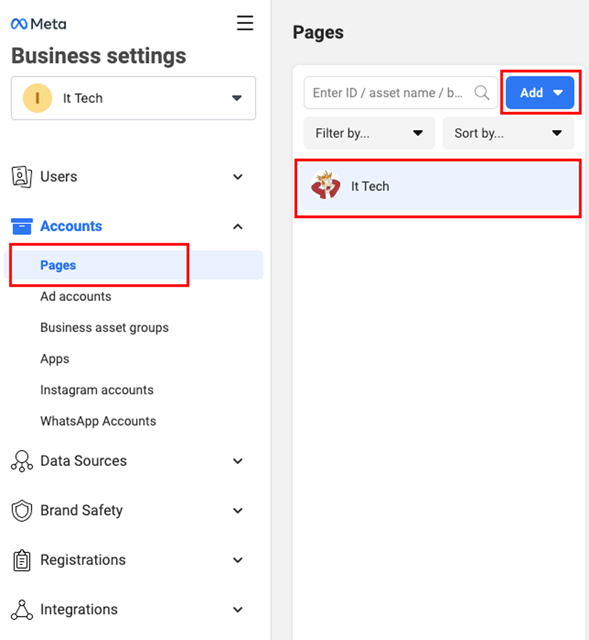Click the blue Add button
This screenshot has width=589, height=640.
pos(540,92)
